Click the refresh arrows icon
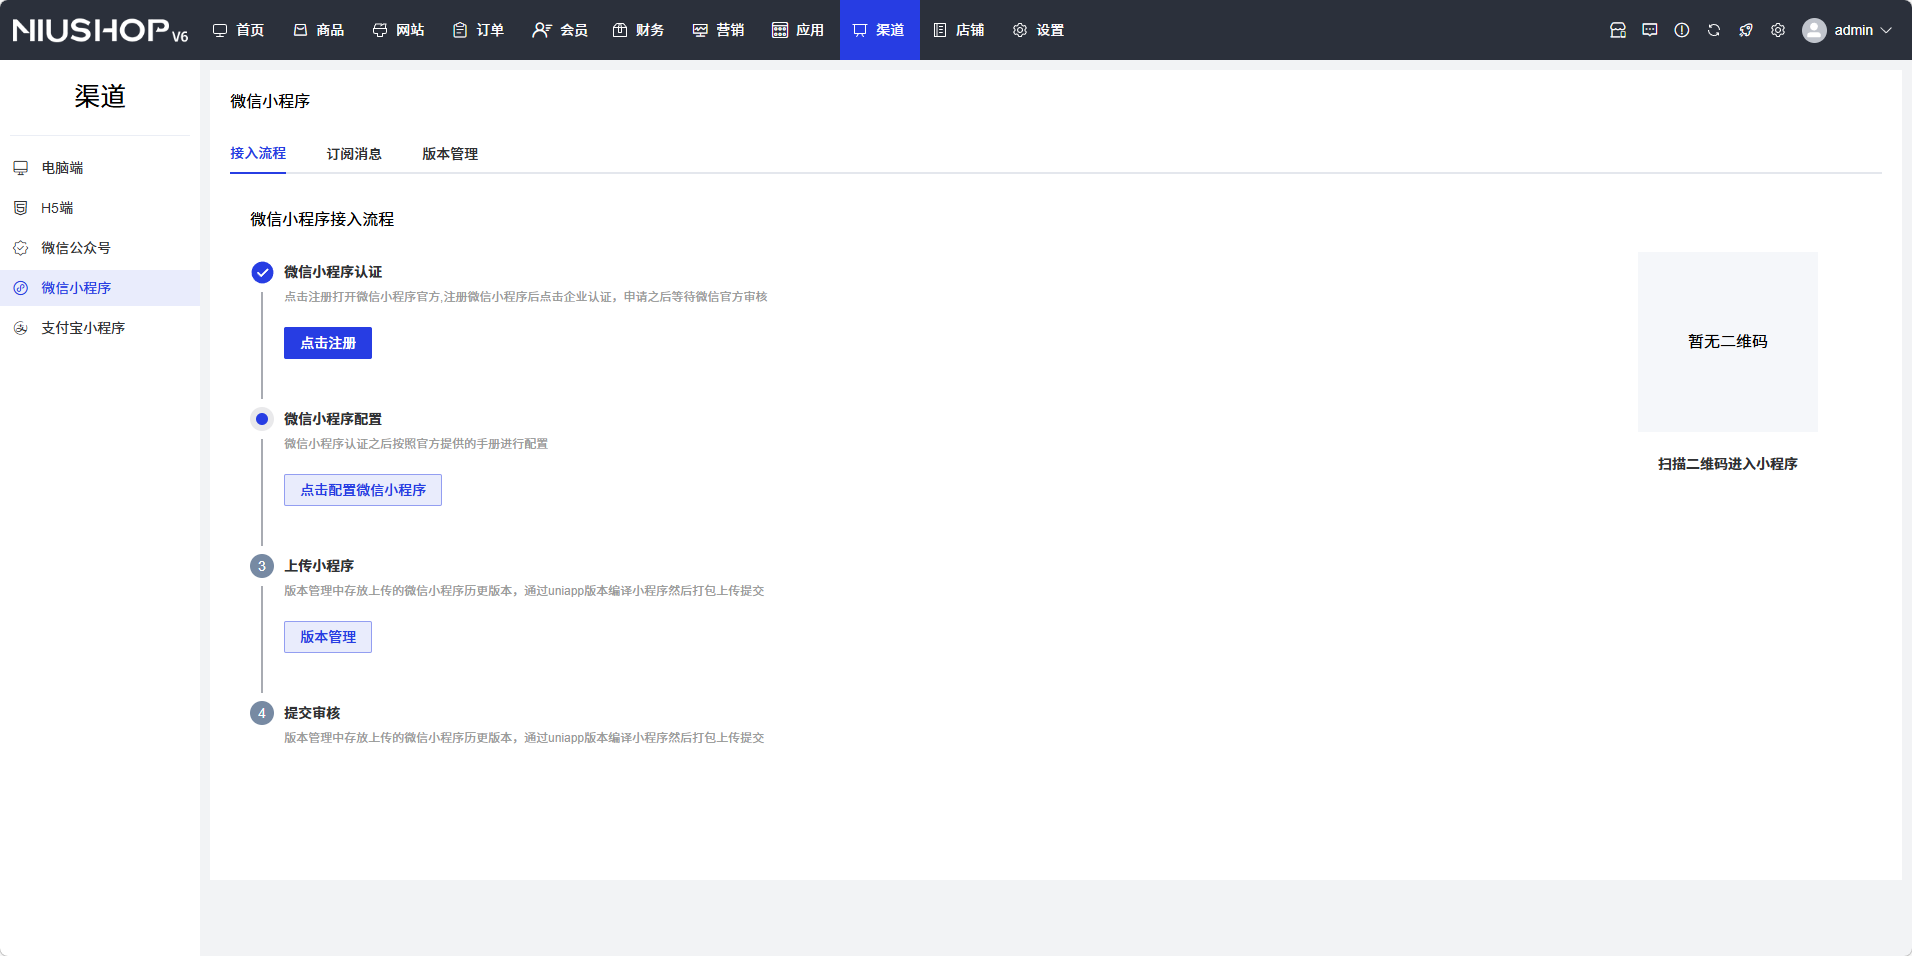Image resolution: width=1912 pixels, height=956 pixels. click(x=1713, y=30)
